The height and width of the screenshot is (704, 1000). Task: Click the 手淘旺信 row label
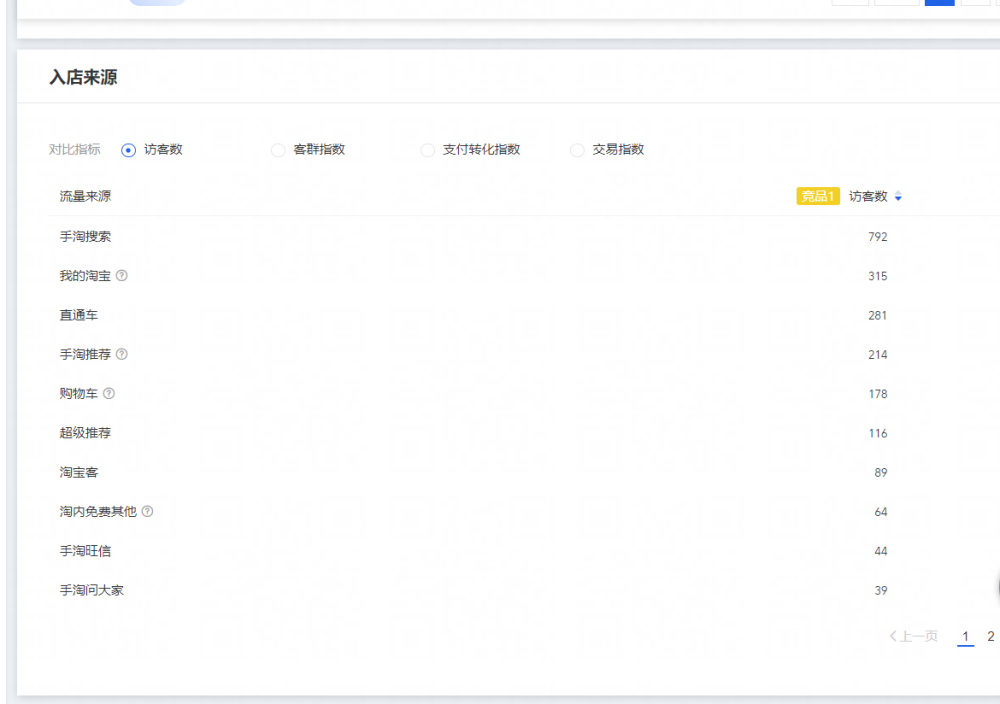85,551
